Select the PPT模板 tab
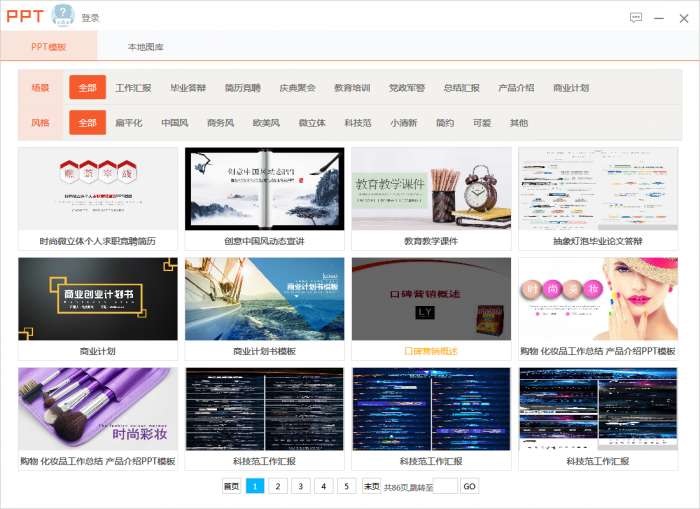700x509 pixels. 49,47
